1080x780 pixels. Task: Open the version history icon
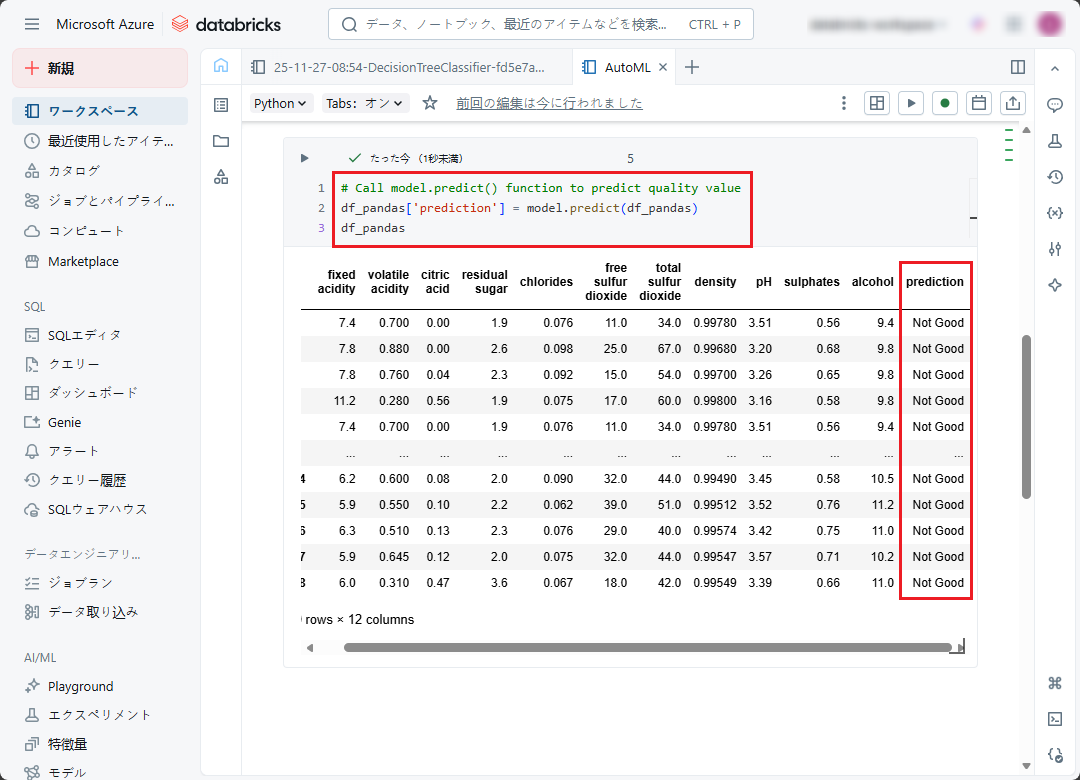pyautogui.click(x=1054, y=177)
